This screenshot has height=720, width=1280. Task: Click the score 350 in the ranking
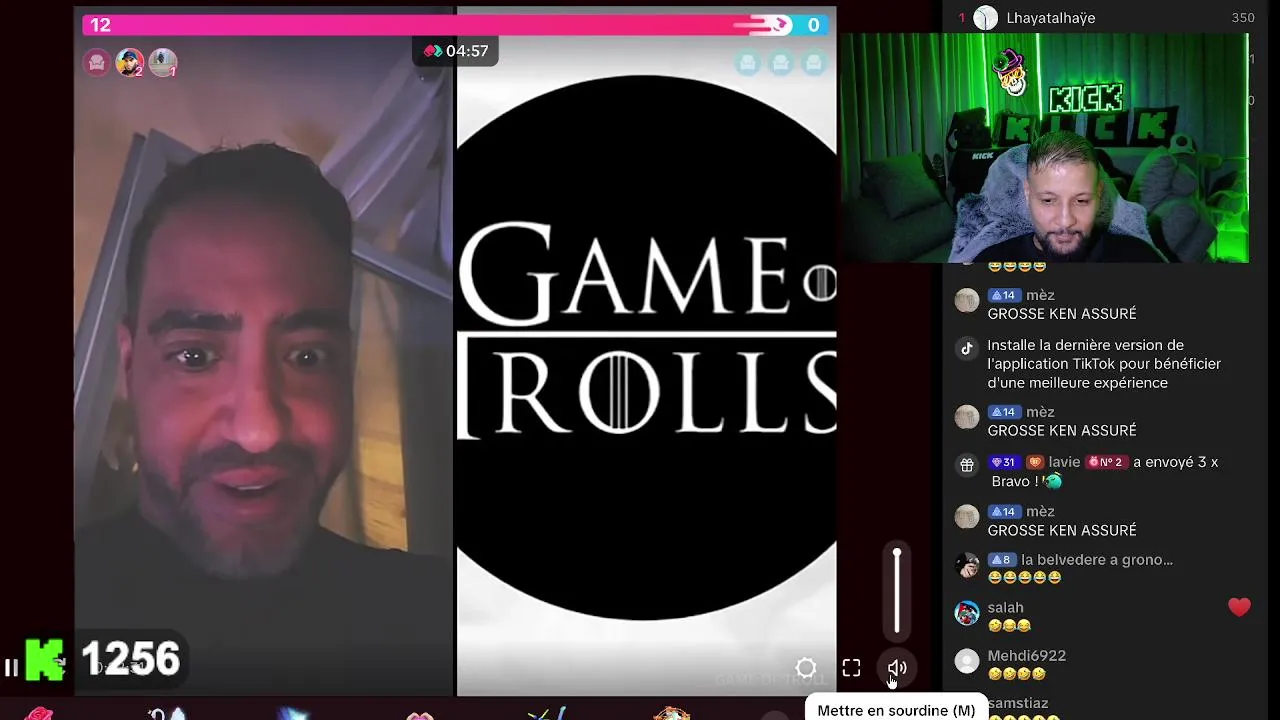1242,18
